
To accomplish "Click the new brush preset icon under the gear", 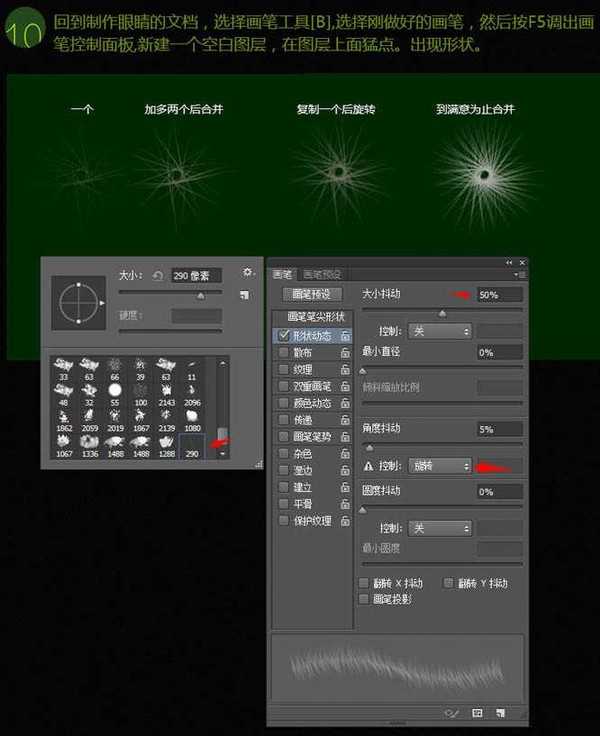I will click(x=244, y=296).
